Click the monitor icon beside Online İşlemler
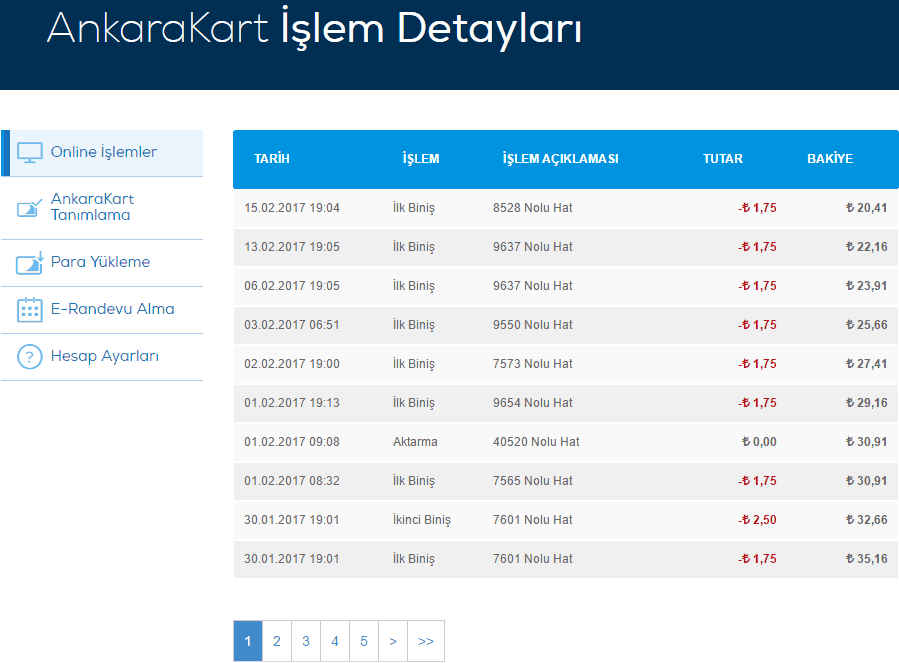This screenshot has width=899, height=663. tap(30, 153)
